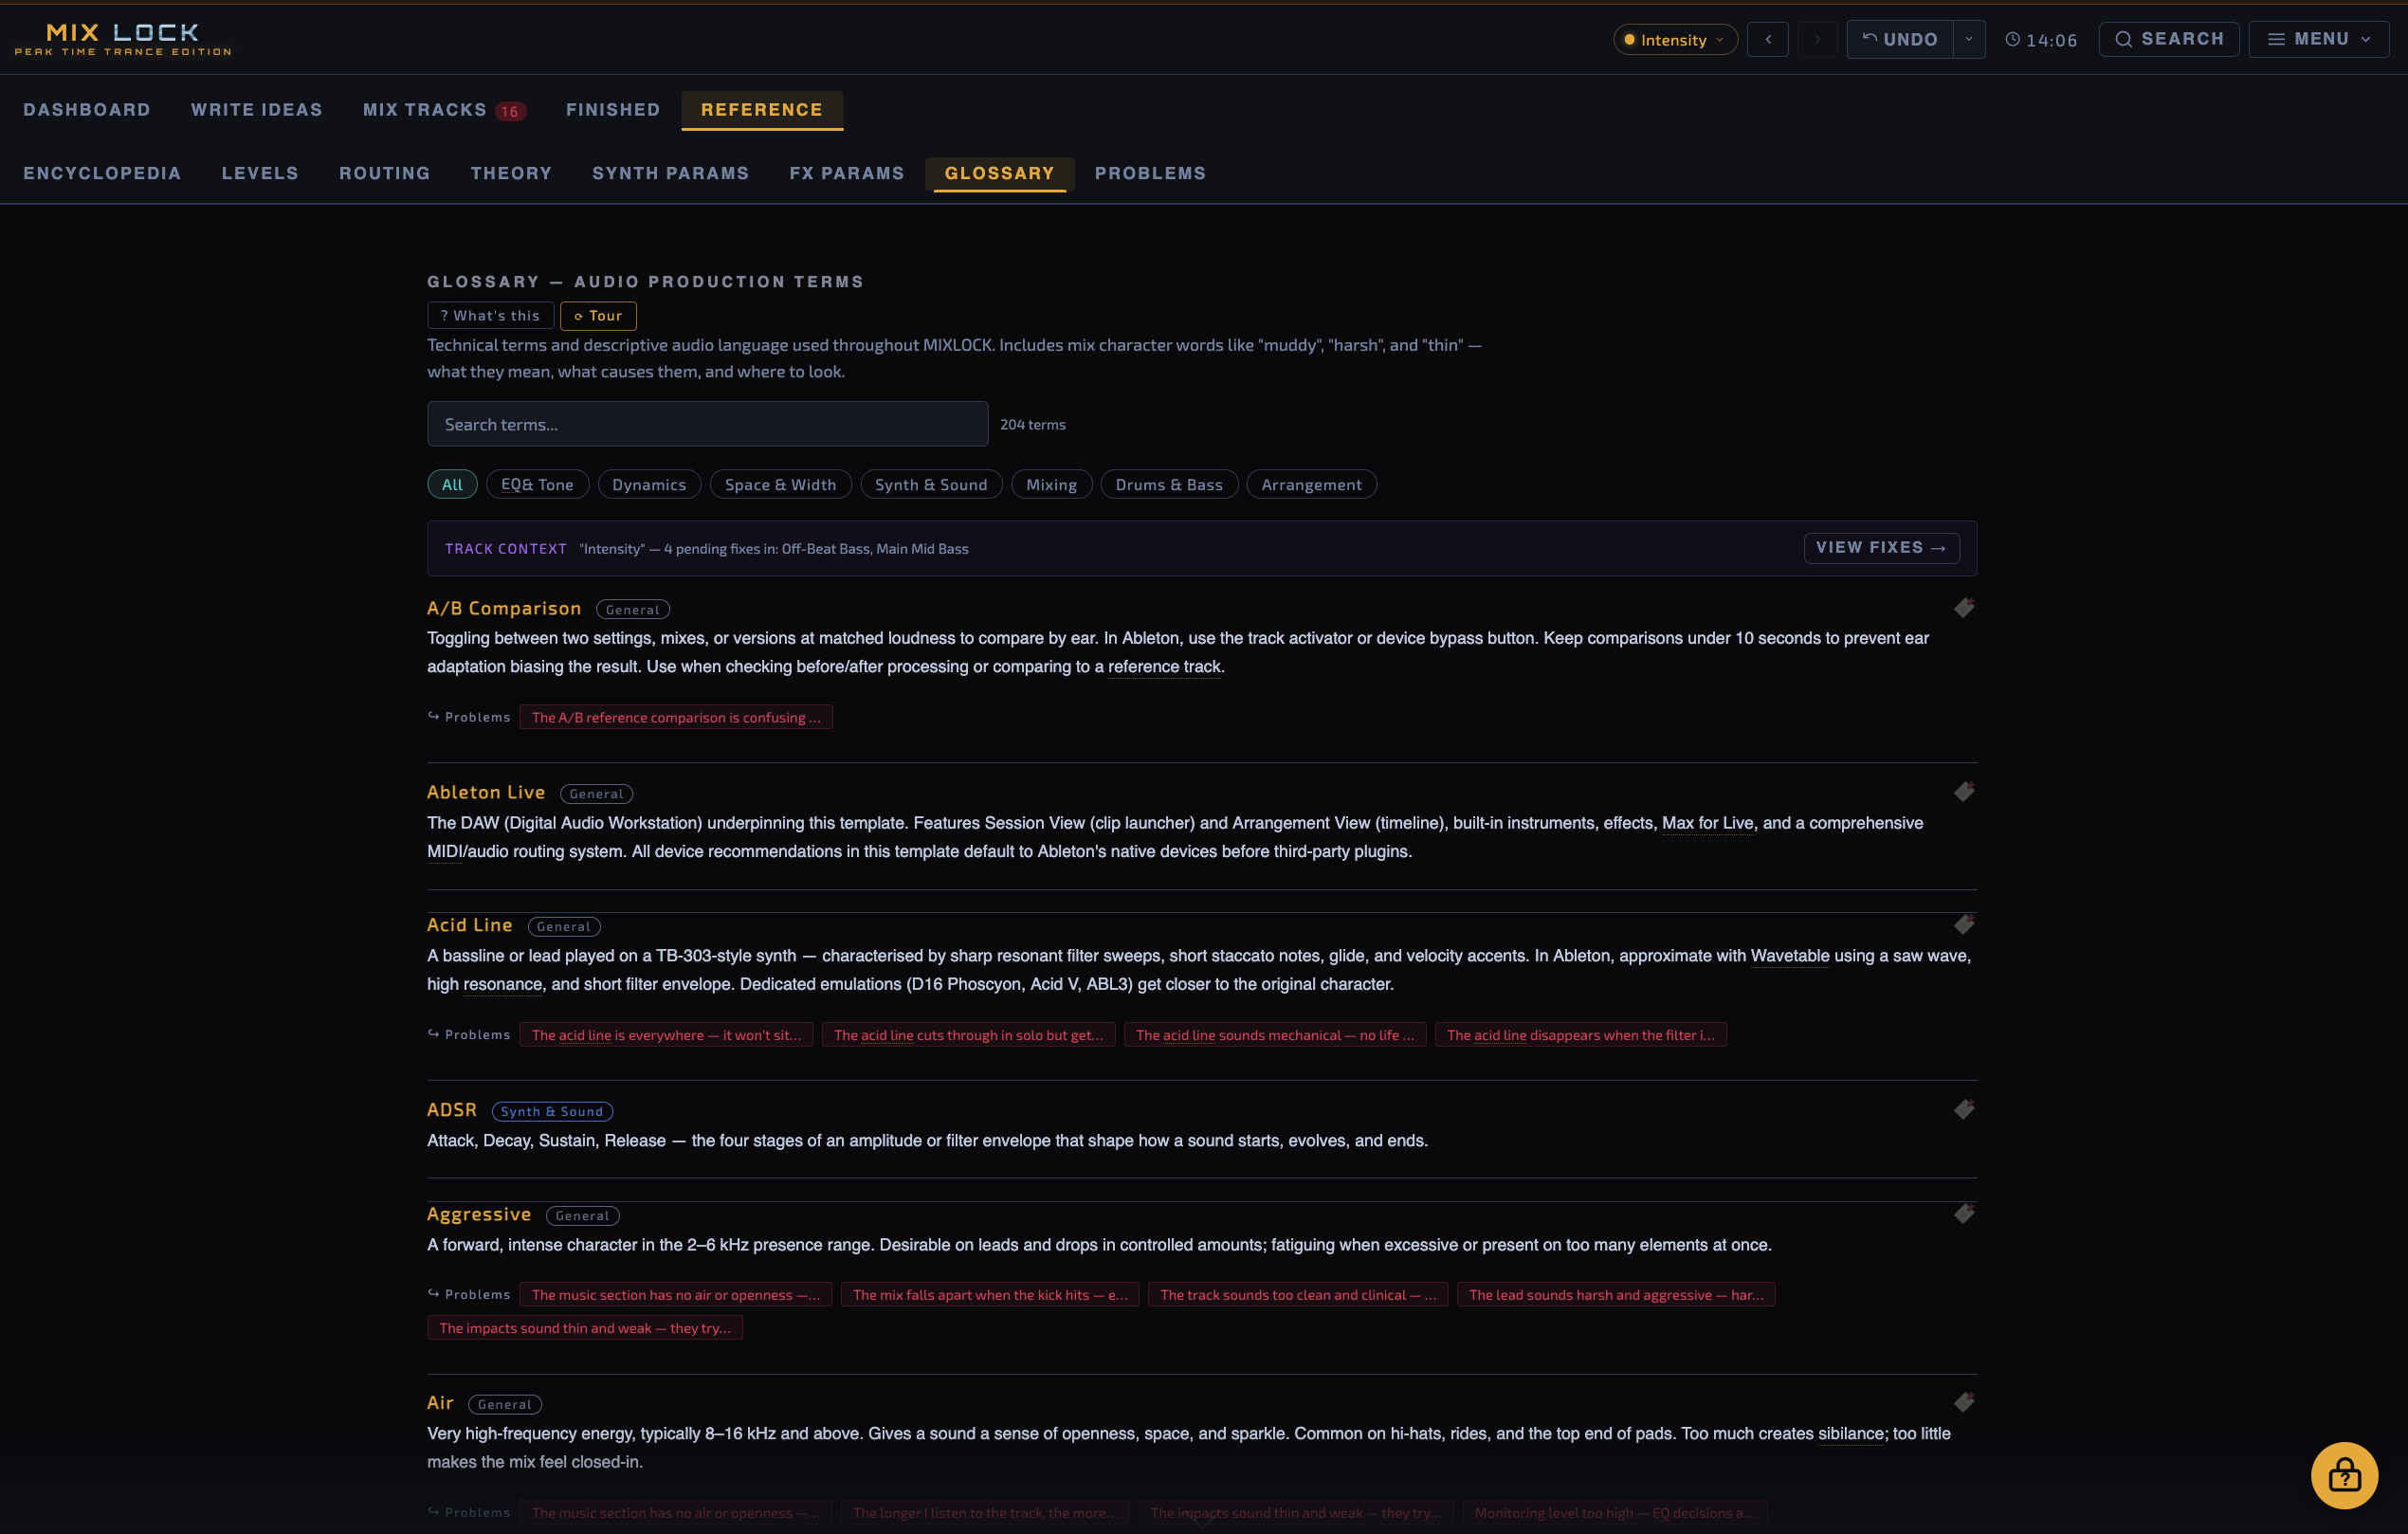Click the Search terms input field
Image resolution: width=2408 pixels, height=1534 pixels.
click(707, 424)
